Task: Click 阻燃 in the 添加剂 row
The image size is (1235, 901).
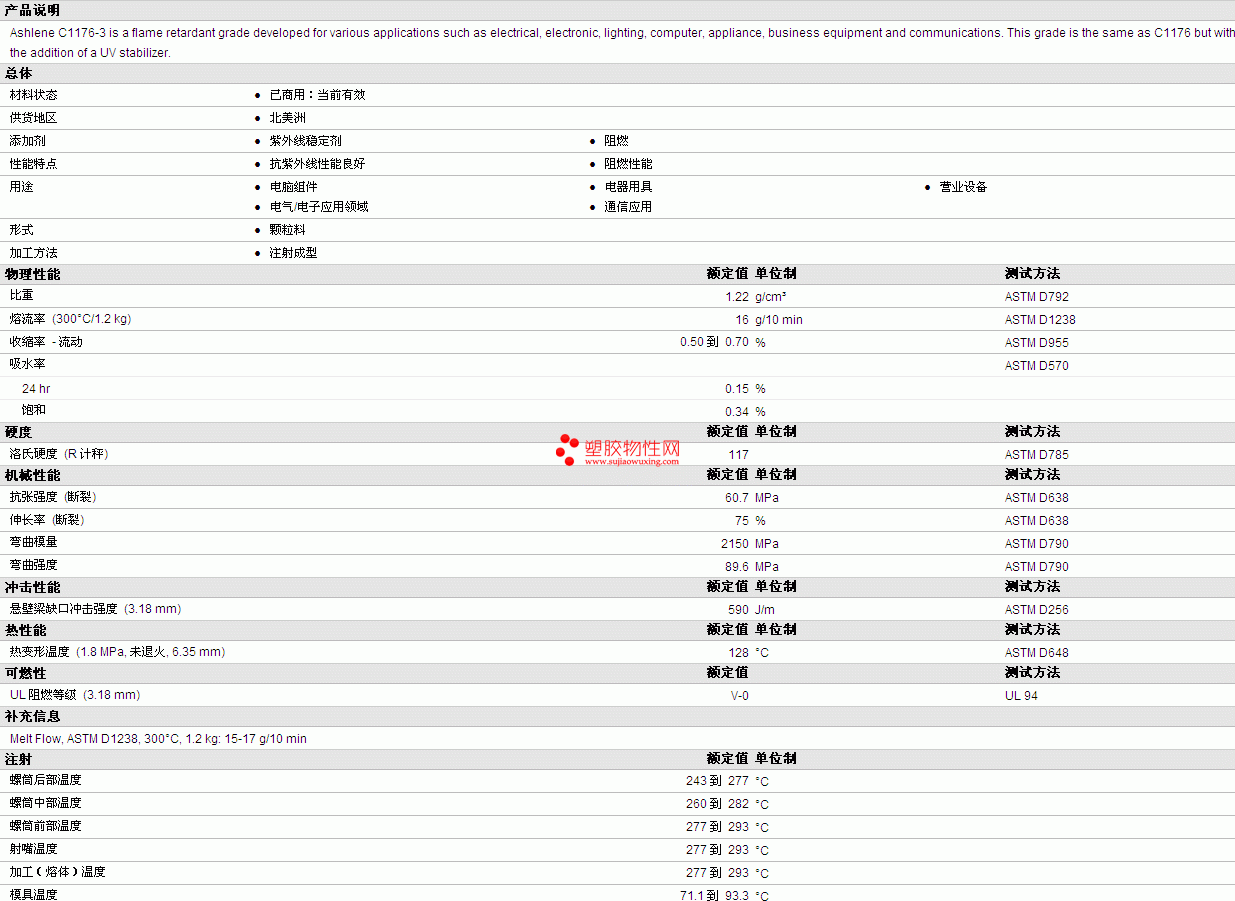Action: (x=616, y=141)
